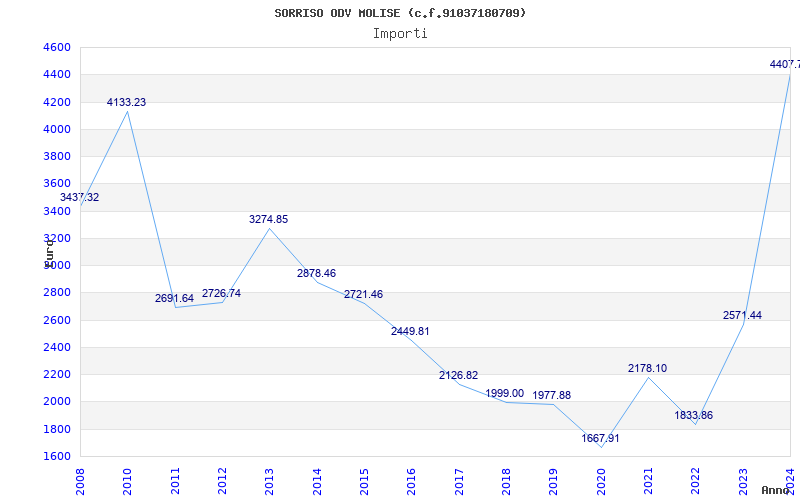Click the 2015 x-axis year label
800x500 pixels.
coord(364,481)
